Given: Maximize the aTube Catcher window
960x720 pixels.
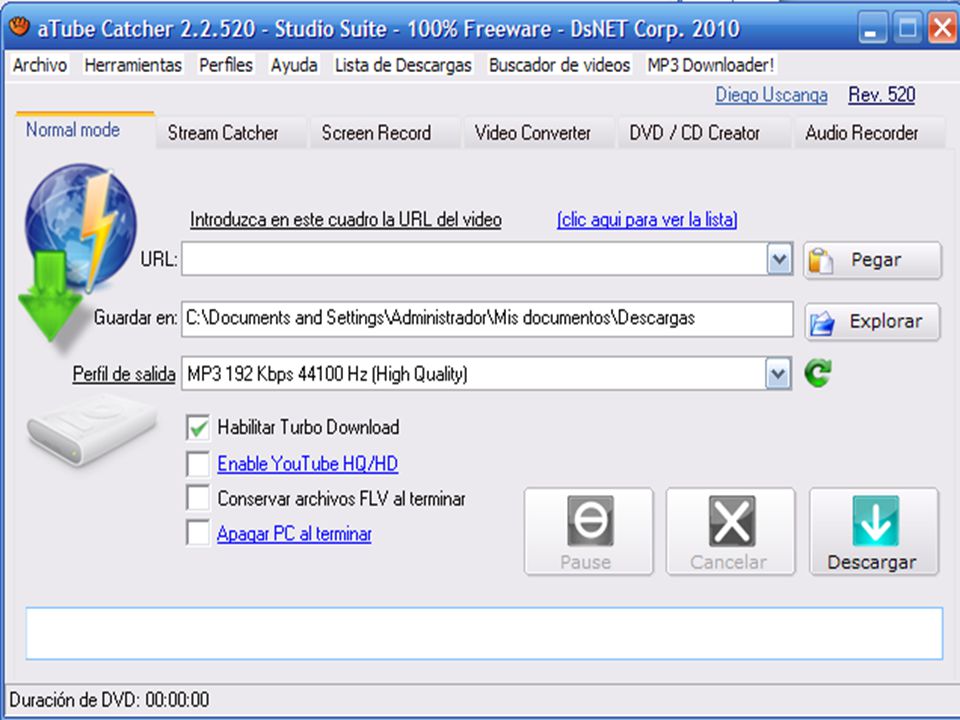Looking at the screenshot, I should point(907,28).
